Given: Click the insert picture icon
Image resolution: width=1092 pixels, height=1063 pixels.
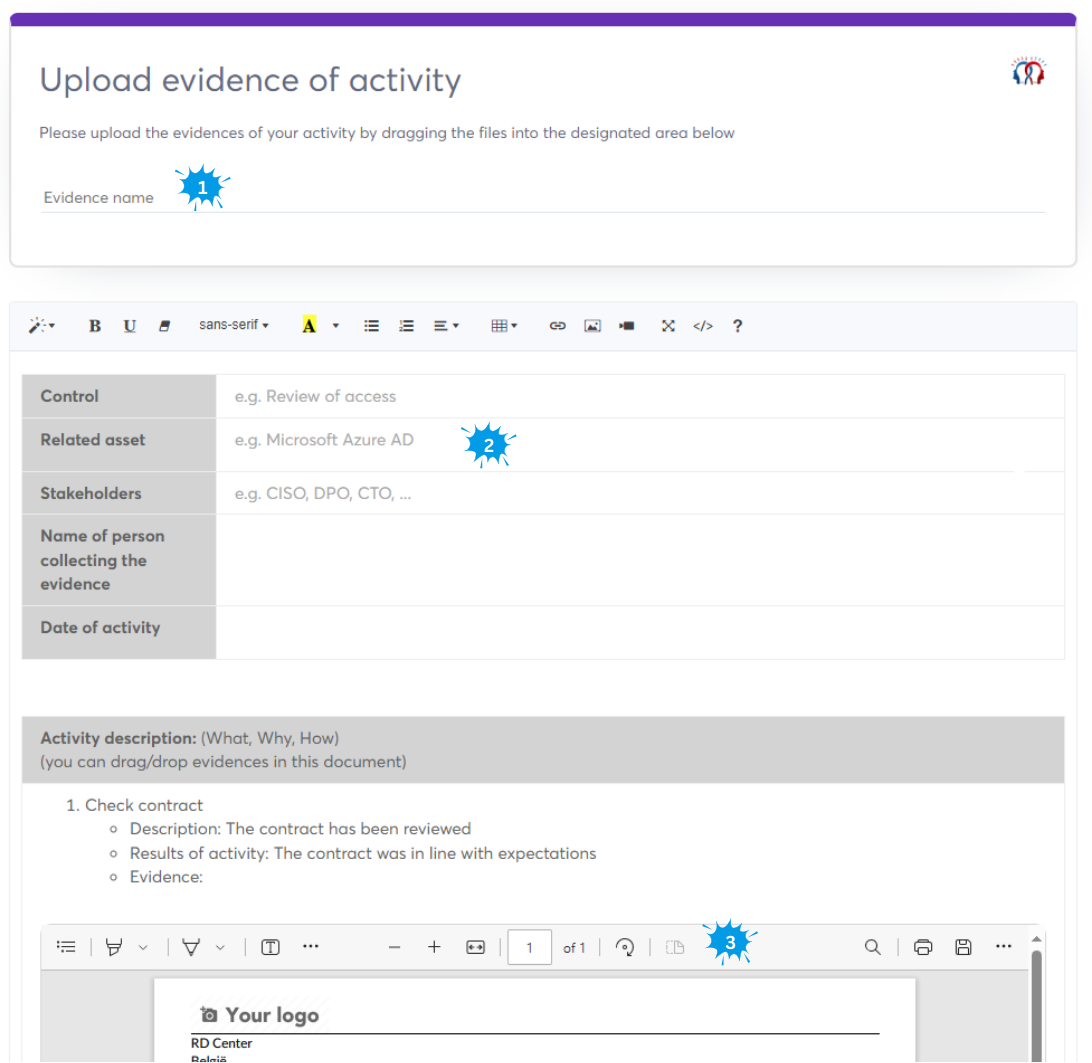Looking at the screenshot, I should 592,326.
